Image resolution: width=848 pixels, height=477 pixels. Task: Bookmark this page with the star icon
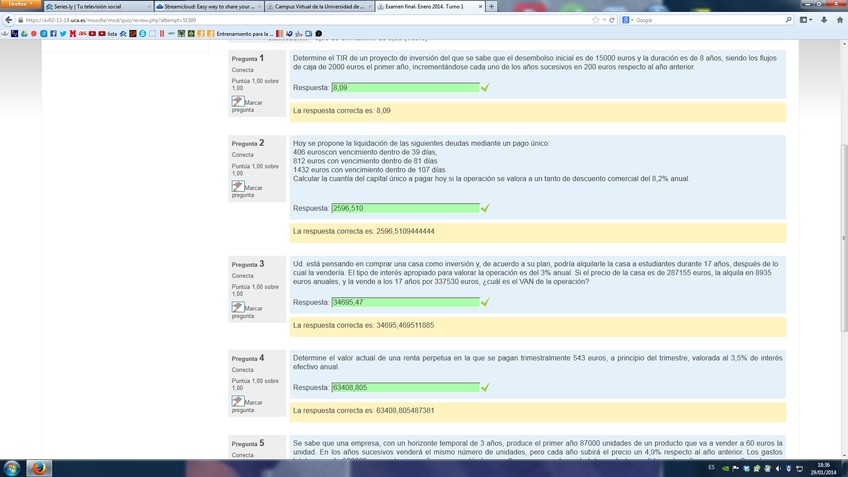coord(595,20)
